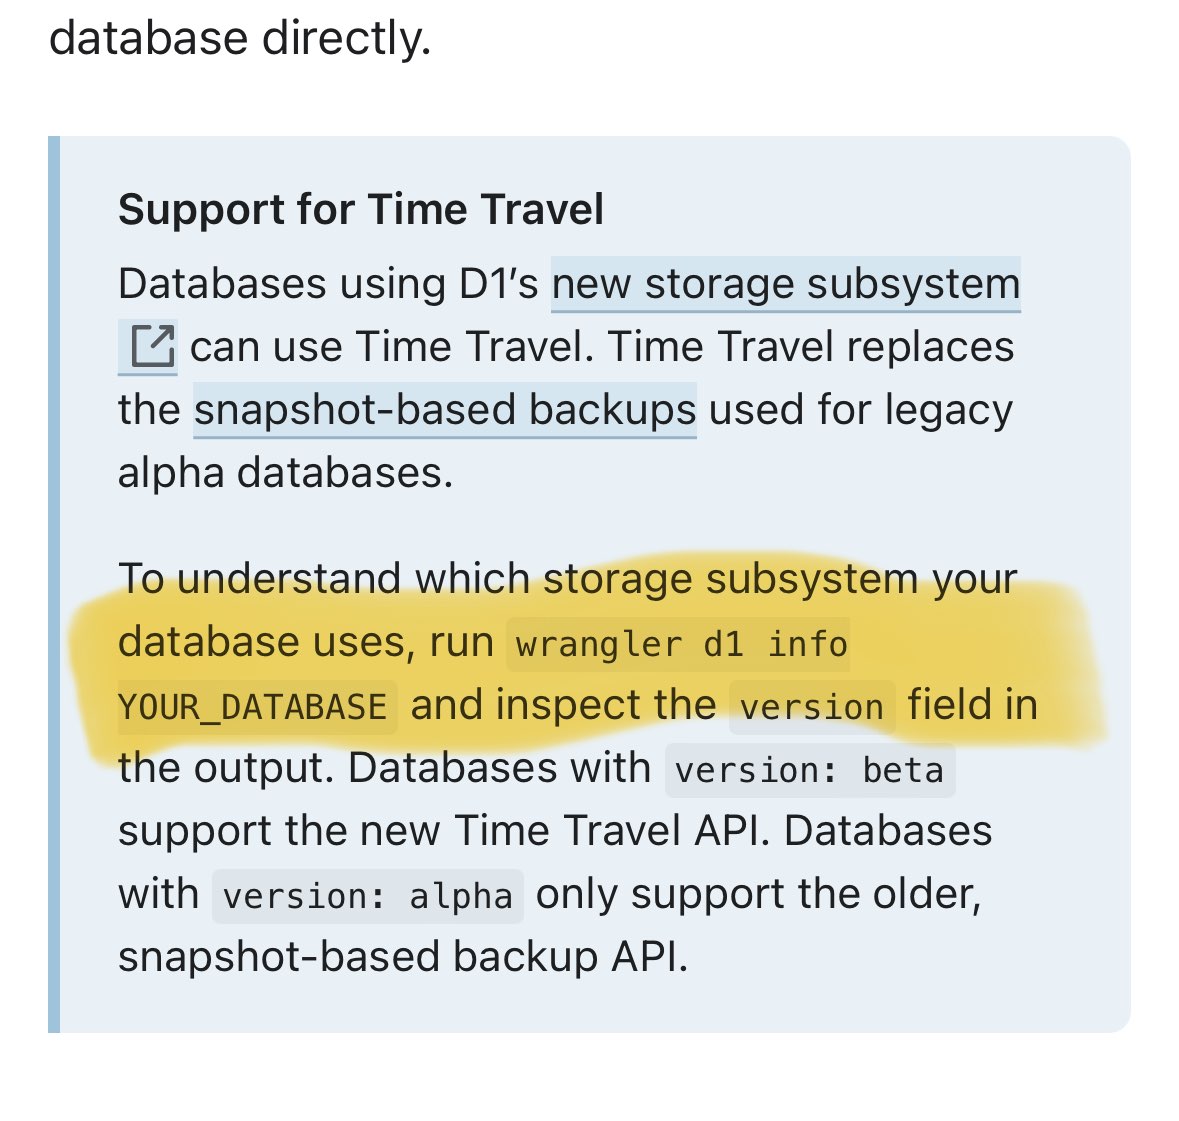Open the external link icon after storage subsystem
This screenshot has width=1179, height=1121.
(x=148, y=347)
